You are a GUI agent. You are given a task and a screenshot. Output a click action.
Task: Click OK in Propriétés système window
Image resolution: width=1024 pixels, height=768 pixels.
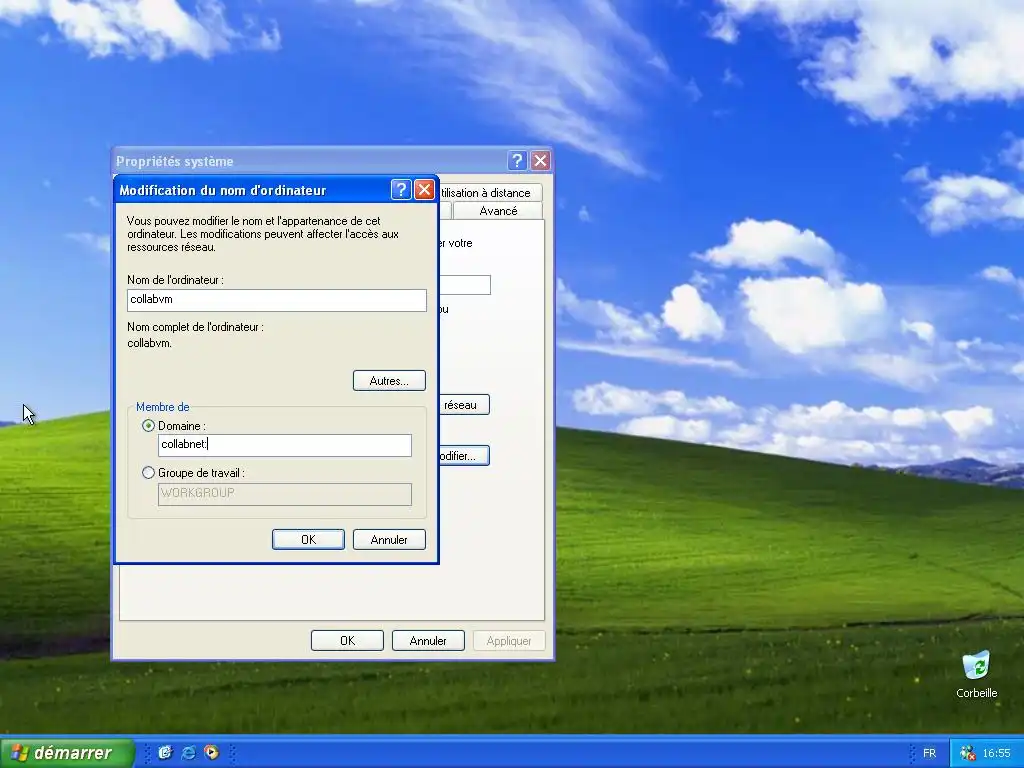coord(347,641)
